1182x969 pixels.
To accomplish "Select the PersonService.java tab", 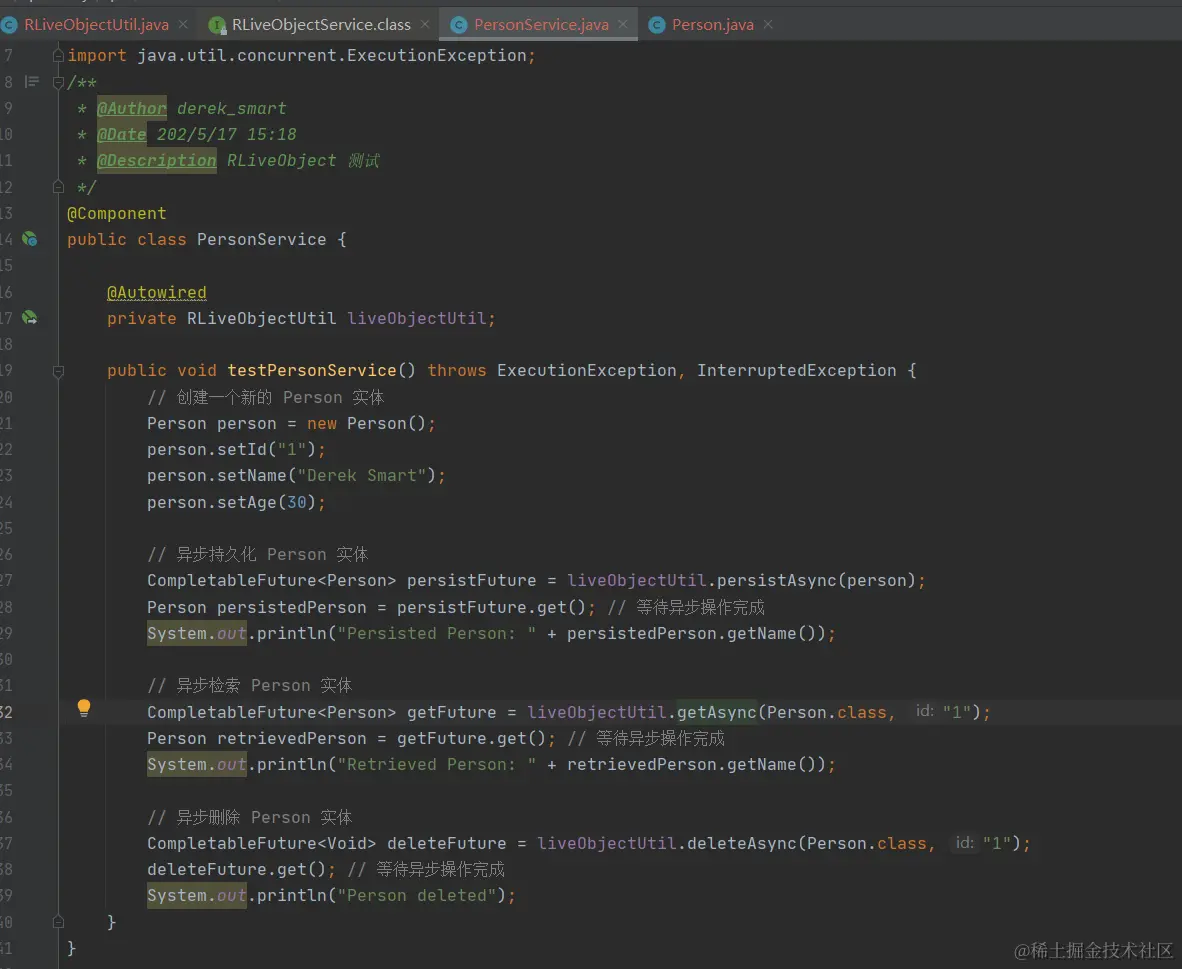I will pyautogui.click(x=541, y=25).
